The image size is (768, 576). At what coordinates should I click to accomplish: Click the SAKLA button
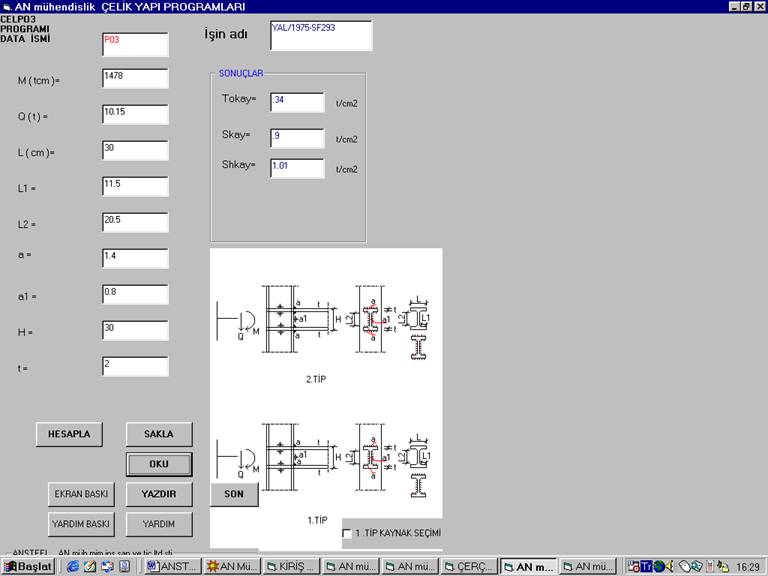159,434
